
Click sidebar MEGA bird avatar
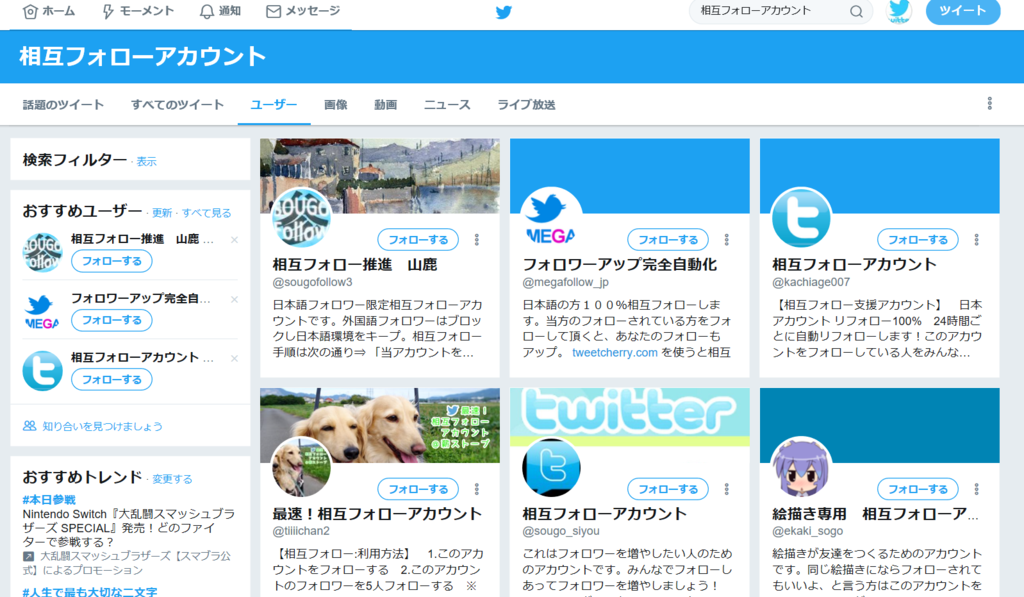pos(42,312)
